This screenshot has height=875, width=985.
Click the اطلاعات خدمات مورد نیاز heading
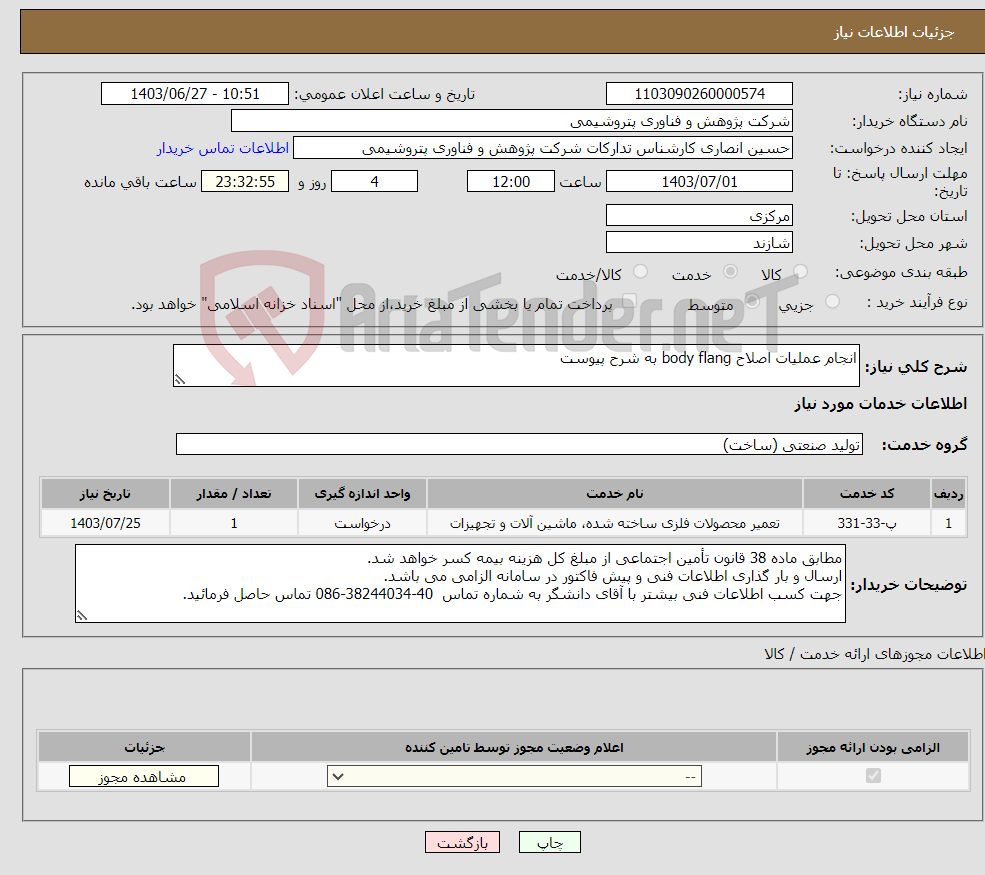[881, 403]
